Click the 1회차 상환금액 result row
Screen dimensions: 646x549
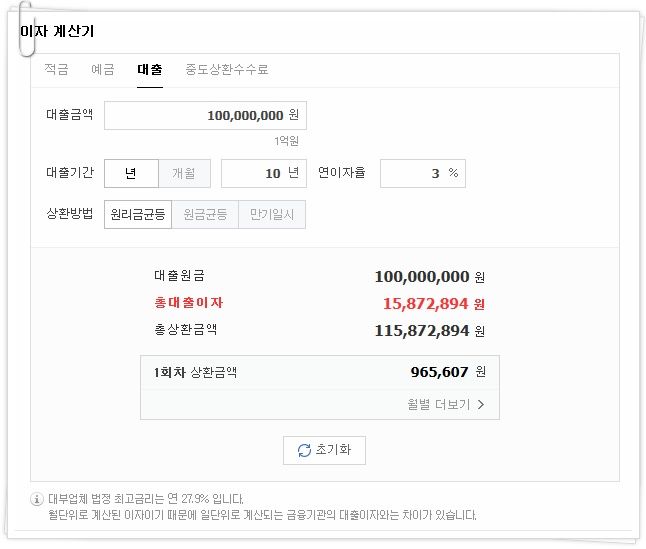[x=320, y=372]
